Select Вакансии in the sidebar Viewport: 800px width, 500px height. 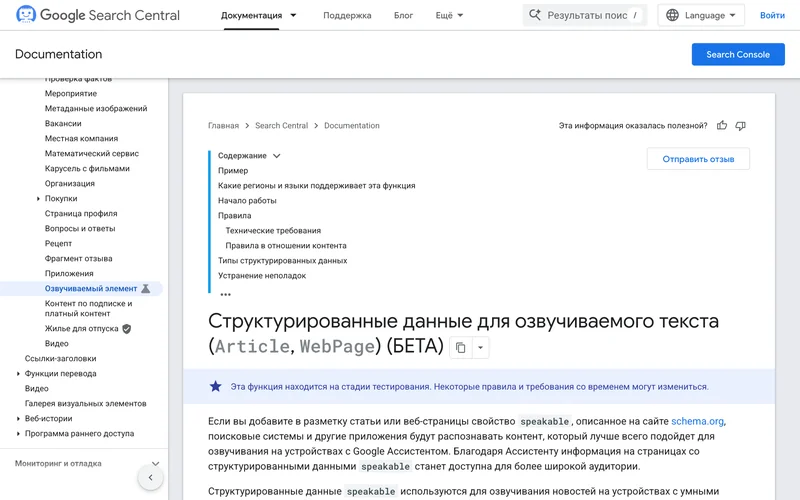click(63, 123)
